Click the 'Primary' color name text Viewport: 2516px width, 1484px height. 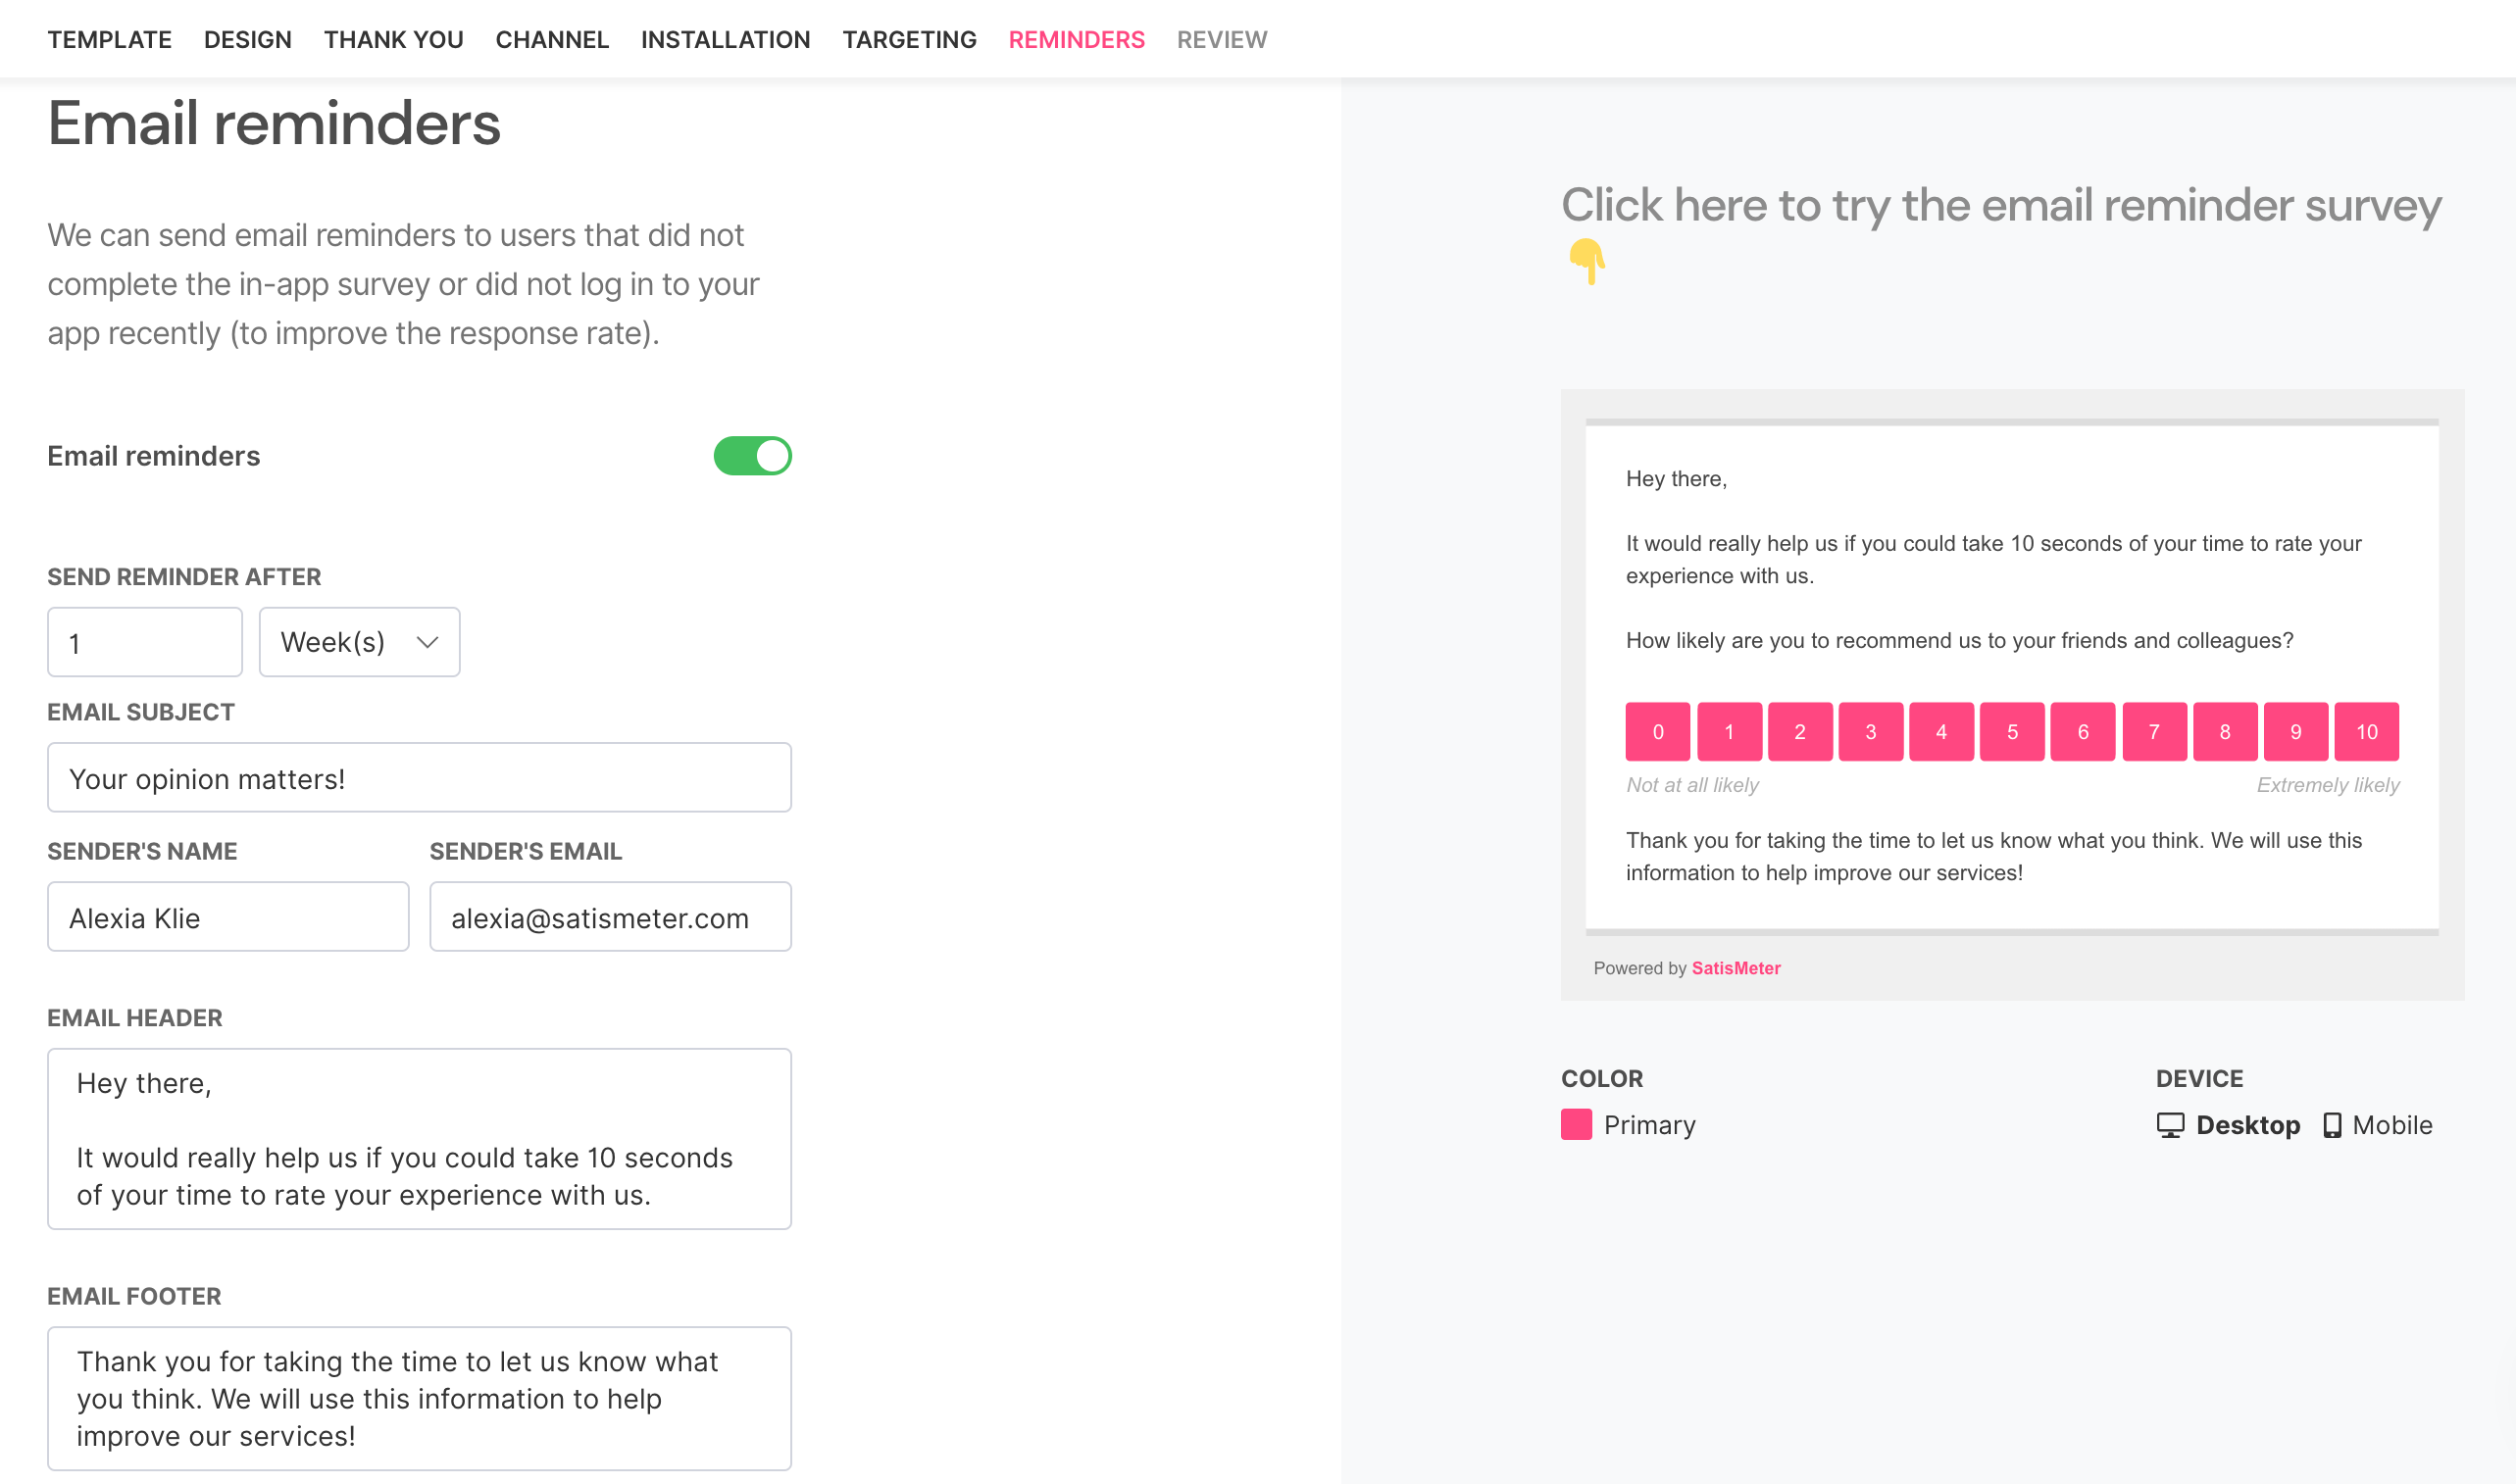1650,1126
